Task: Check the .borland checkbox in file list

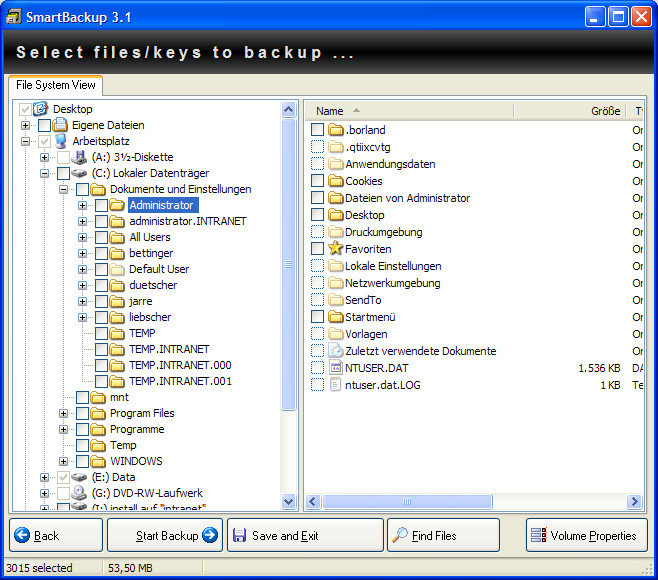Action: [x=317, y=130]
